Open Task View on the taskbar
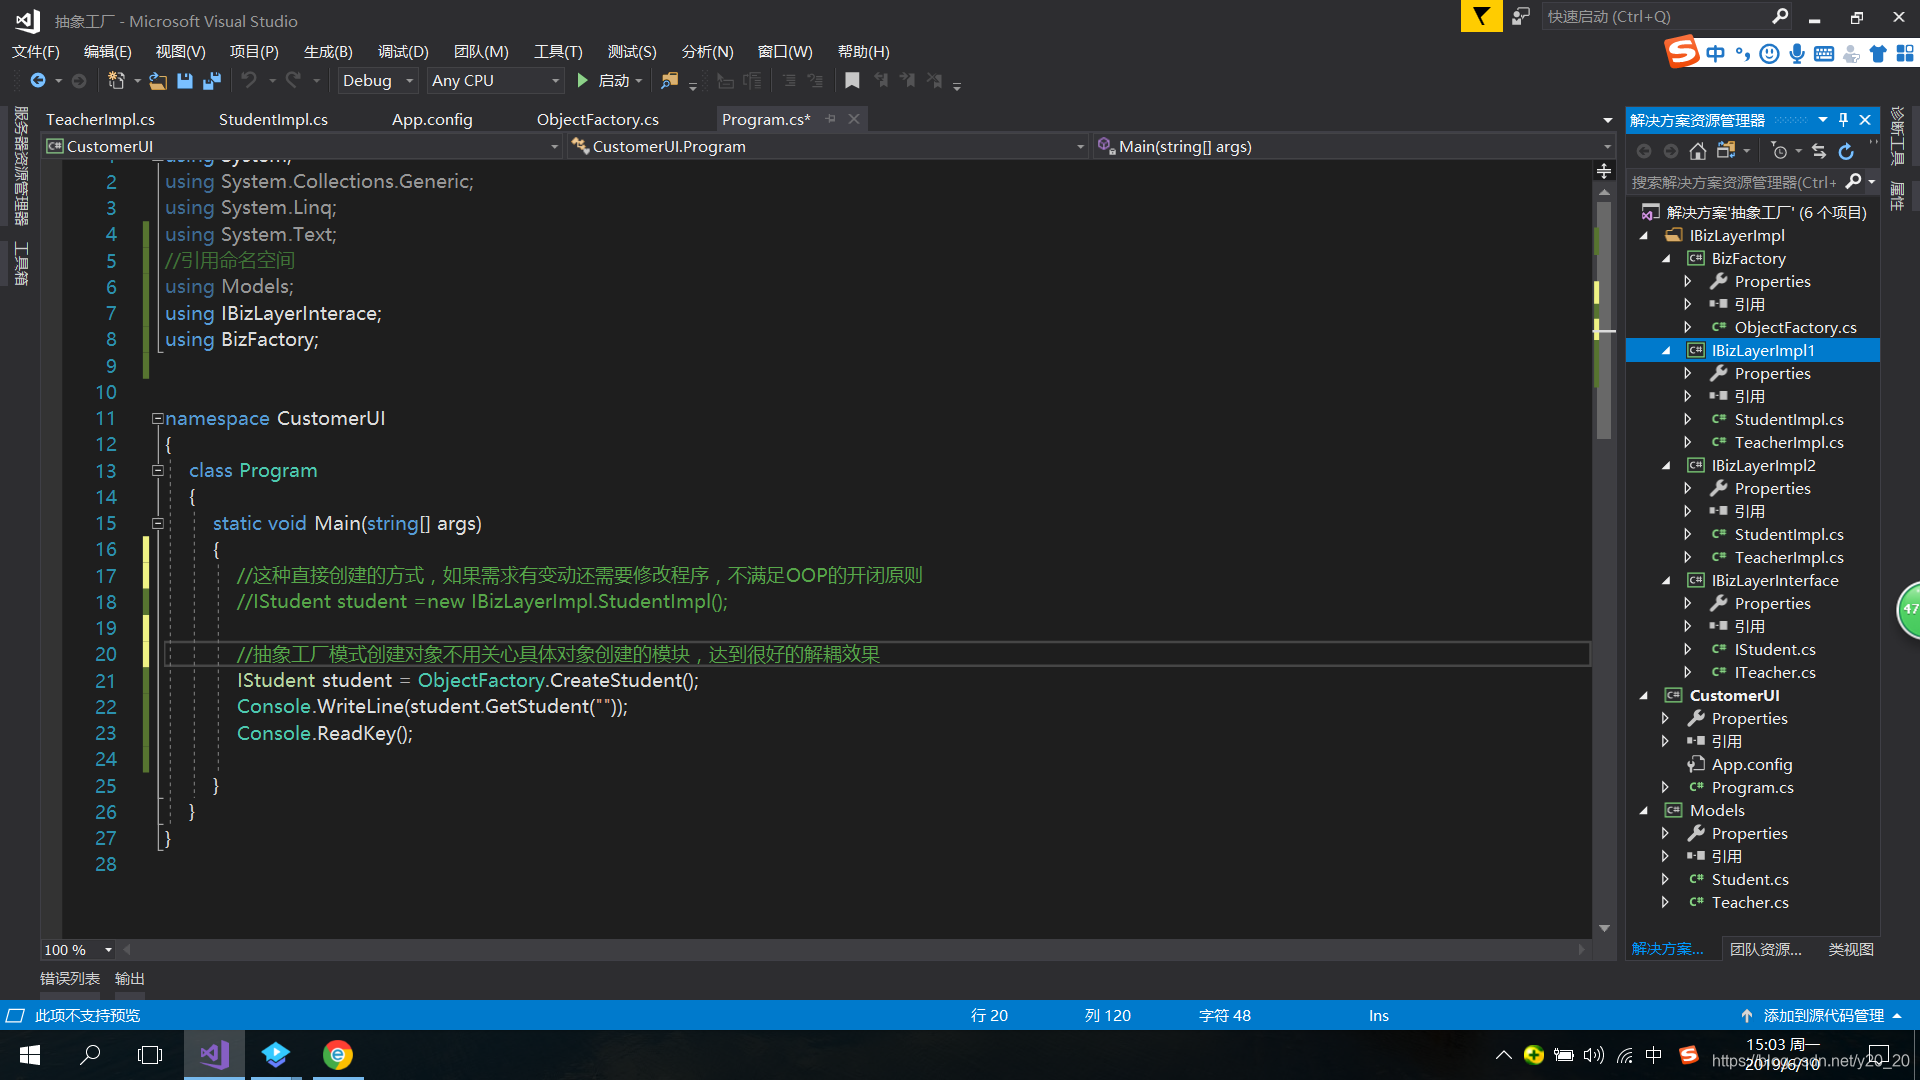1920x1080 pixels. [x=150, y=1055]
